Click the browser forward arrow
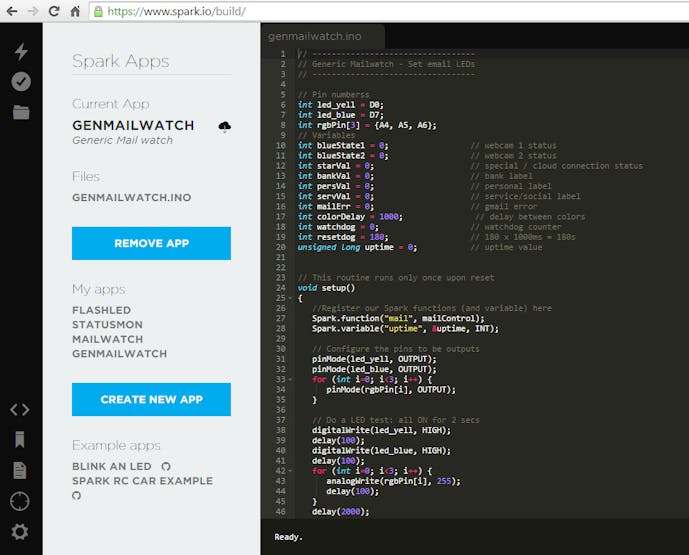The image size is (689, 555). pos(33,11)
